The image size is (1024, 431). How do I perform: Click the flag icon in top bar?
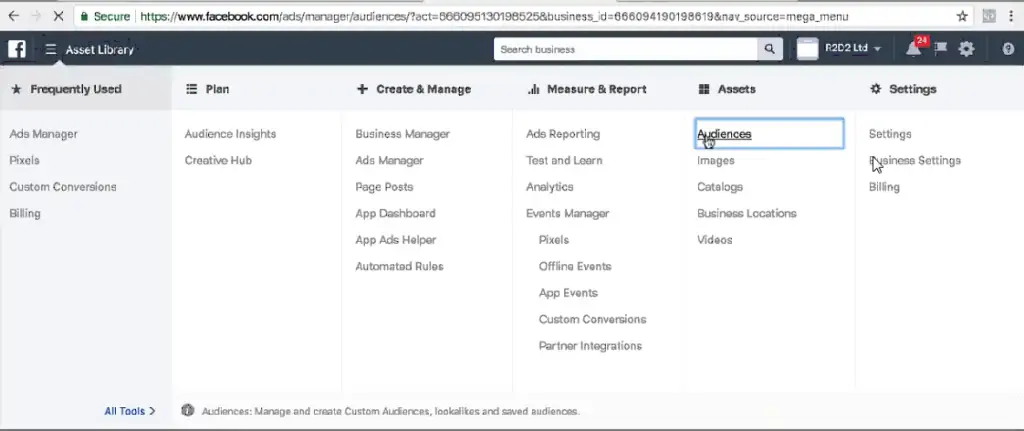[941, 49]
